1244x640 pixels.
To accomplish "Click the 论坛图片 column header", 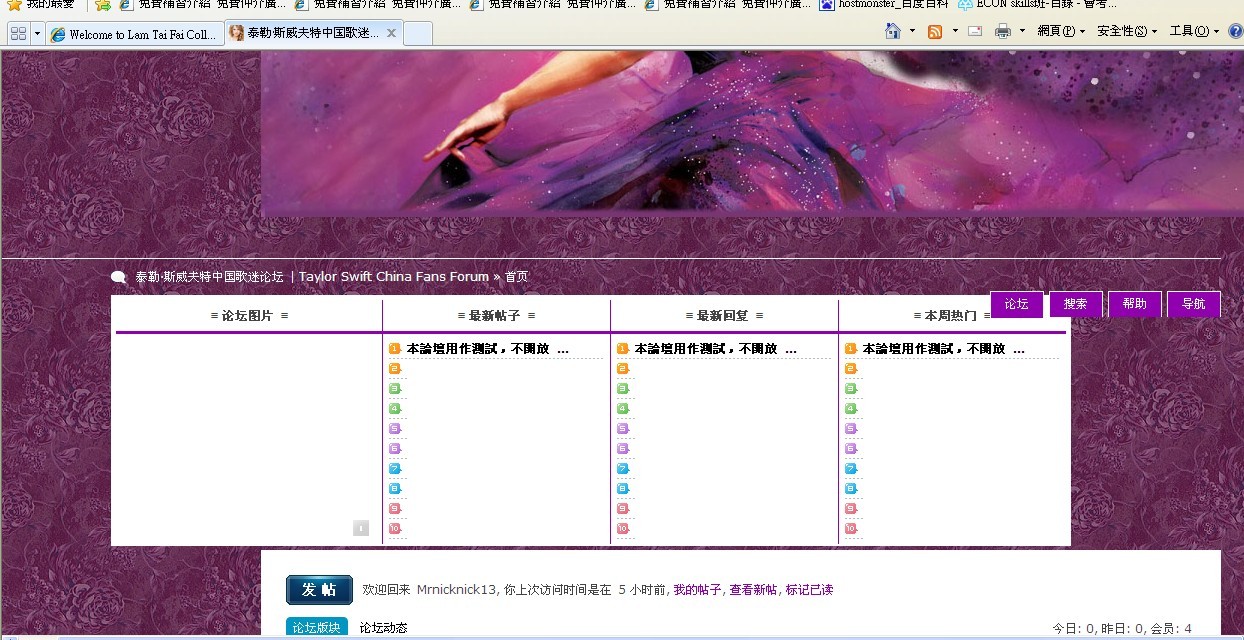I will pyautogui.click(x=249, y=316).
